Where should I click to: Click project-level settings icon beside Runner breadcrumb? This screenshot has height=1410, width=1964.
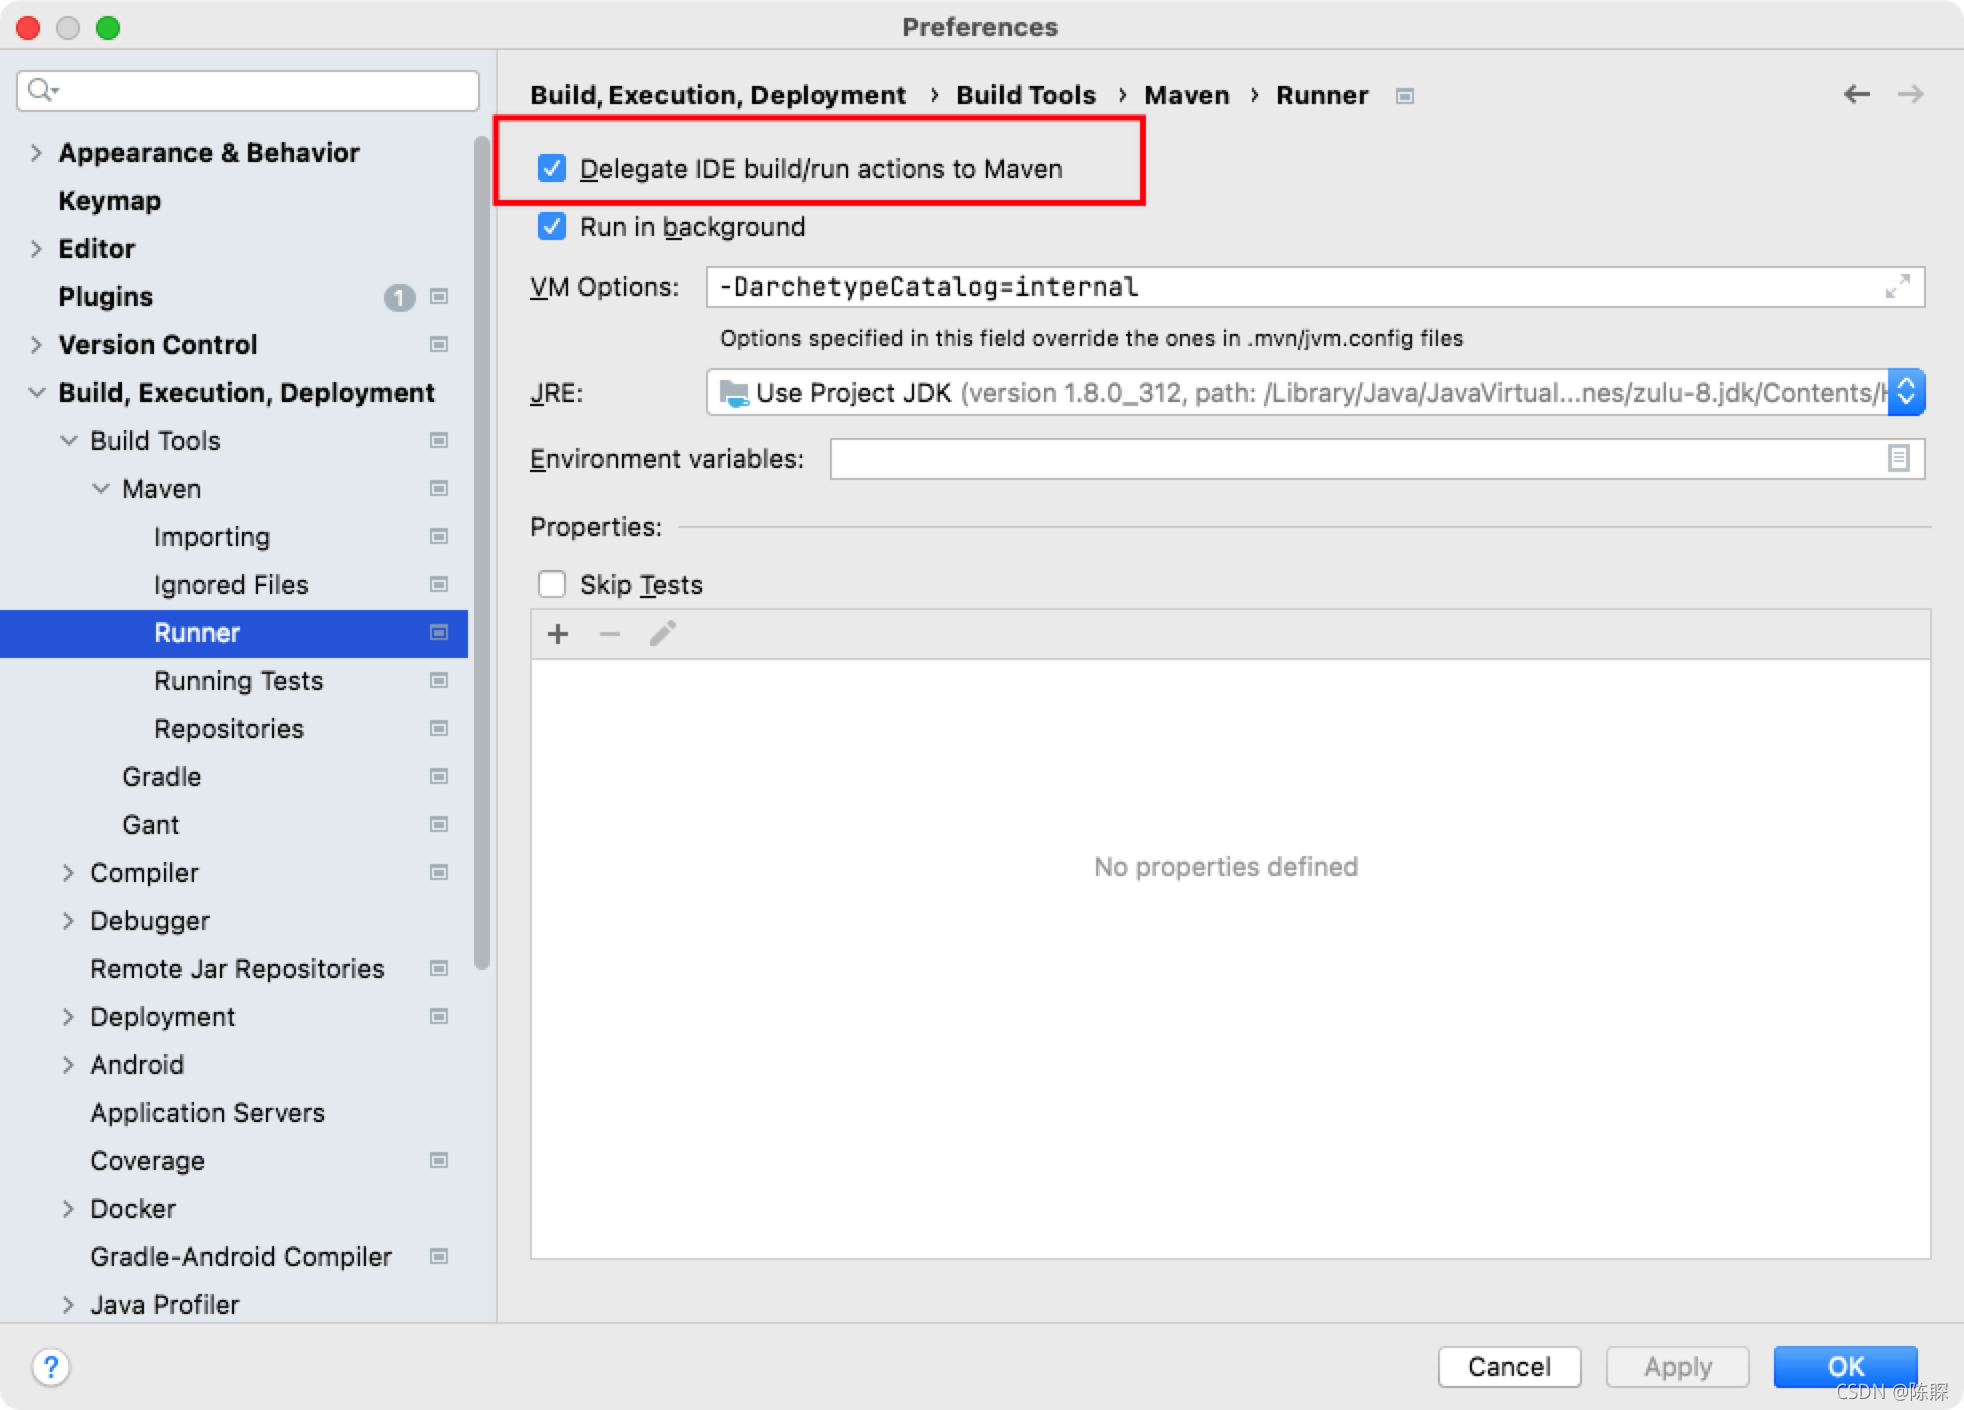pos(1405,96)
